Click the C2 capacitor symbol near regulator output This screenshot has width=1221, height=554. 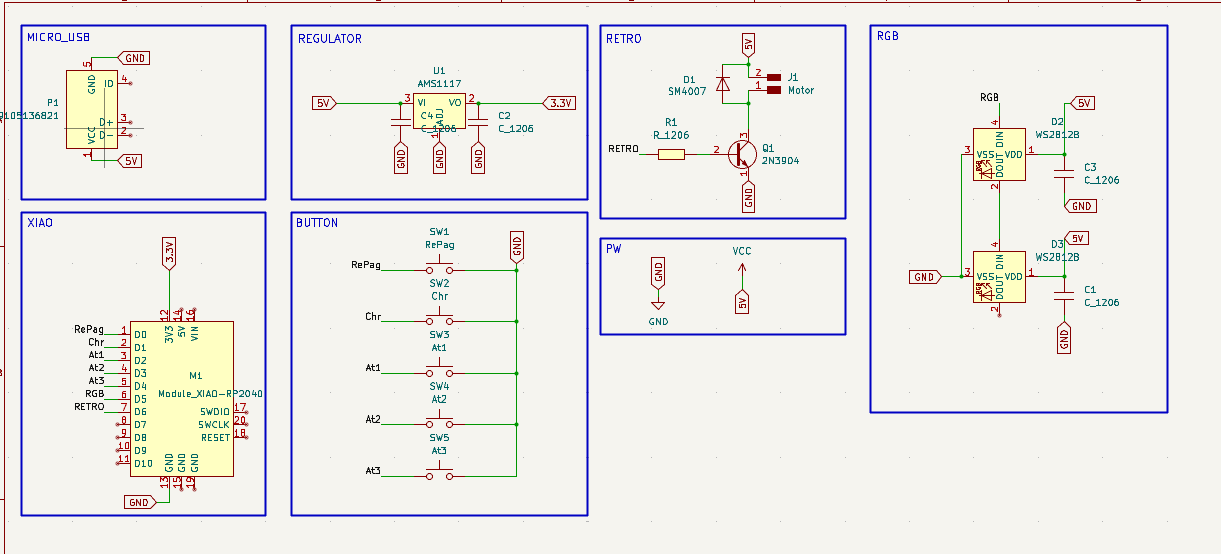coord(478,121)
